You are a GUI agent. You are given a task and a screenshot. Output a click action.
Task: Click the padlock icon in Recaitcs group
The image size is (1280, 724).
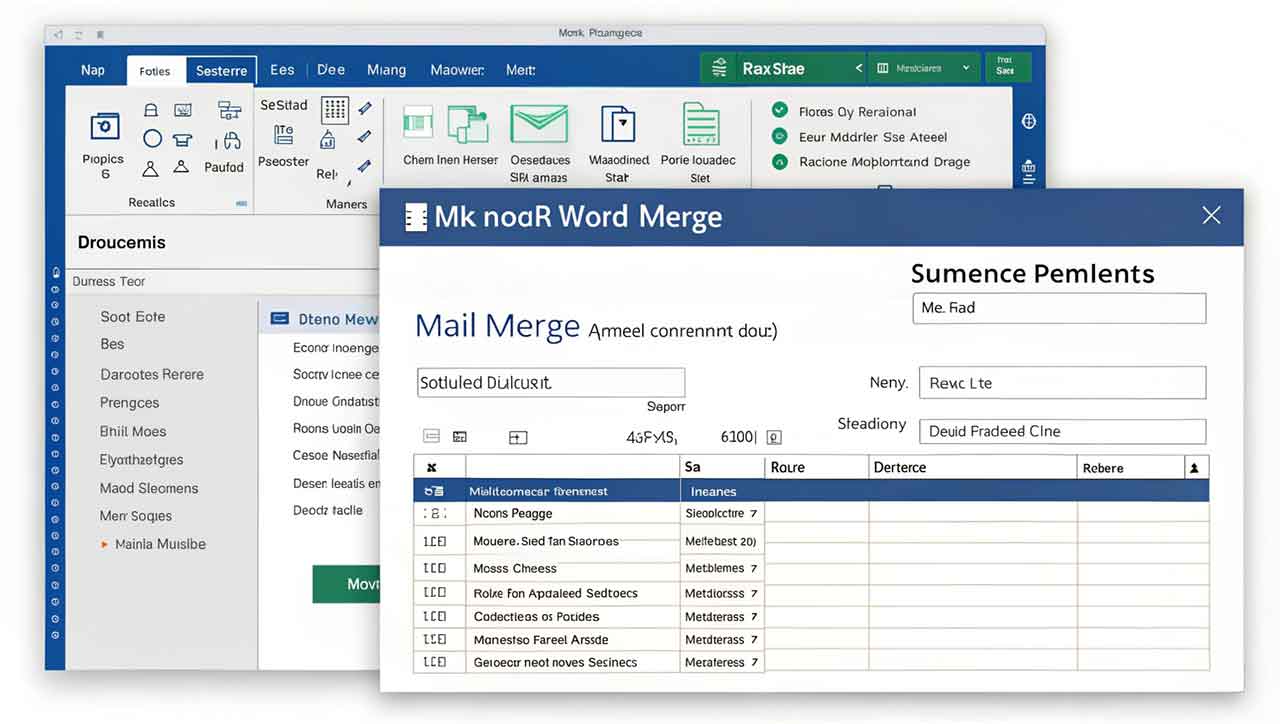coord(151,111)
